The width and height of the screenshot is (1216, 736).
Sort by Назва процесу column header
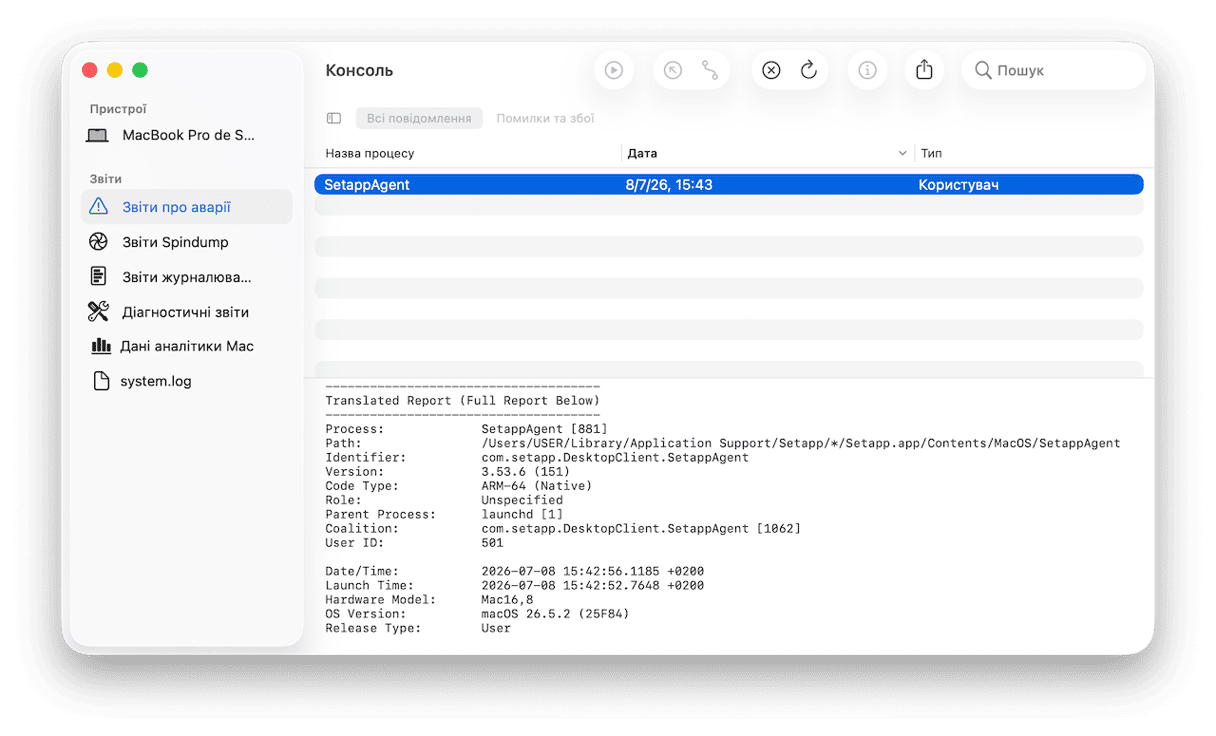coord(369,153)
